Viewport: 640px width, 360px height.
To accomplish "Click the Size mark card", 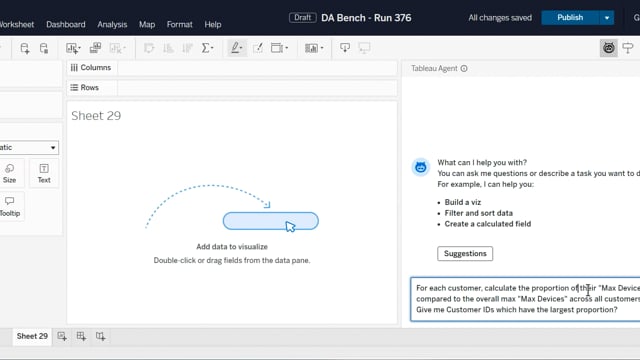I will pos(9,173).
